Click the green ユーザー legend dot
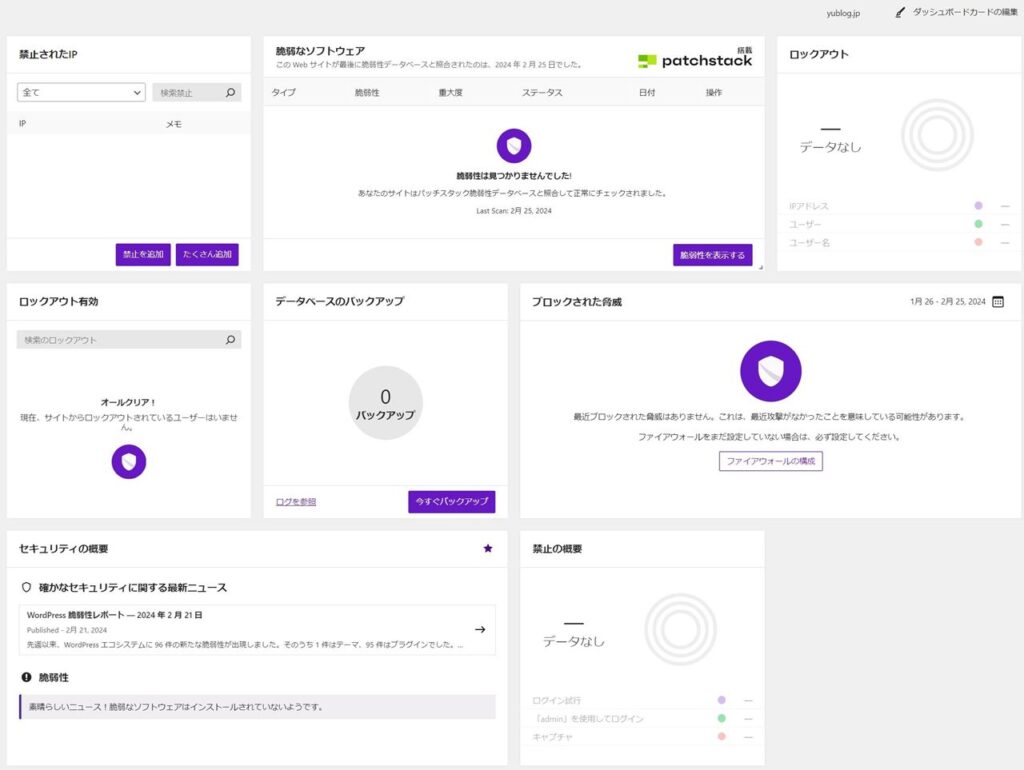Viewport: 1024px width, 770px height. click(x=978, y=224)
